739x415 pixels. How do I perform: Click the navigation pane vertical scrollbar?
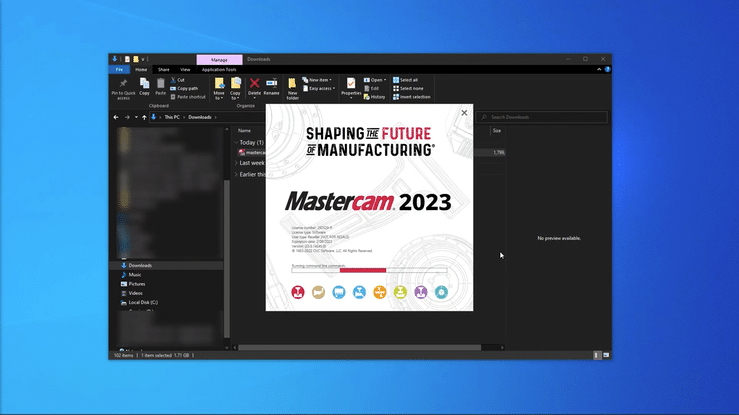pyautogui.click(x=227, y=259)
